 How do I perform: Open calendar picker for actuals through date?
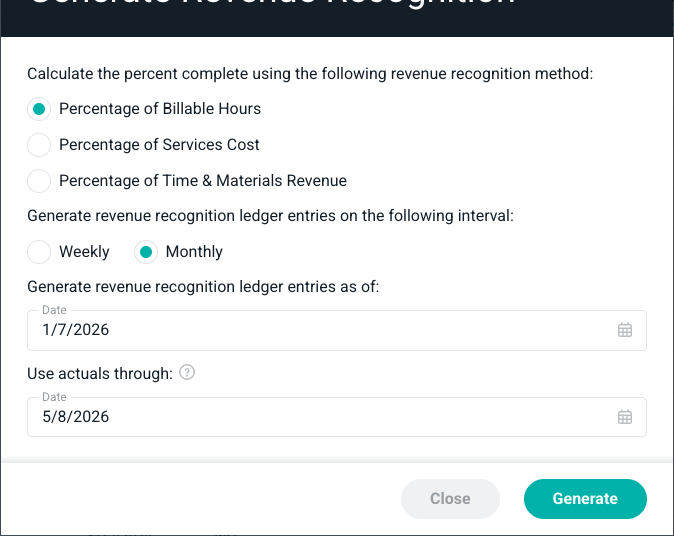click(625, 417)
